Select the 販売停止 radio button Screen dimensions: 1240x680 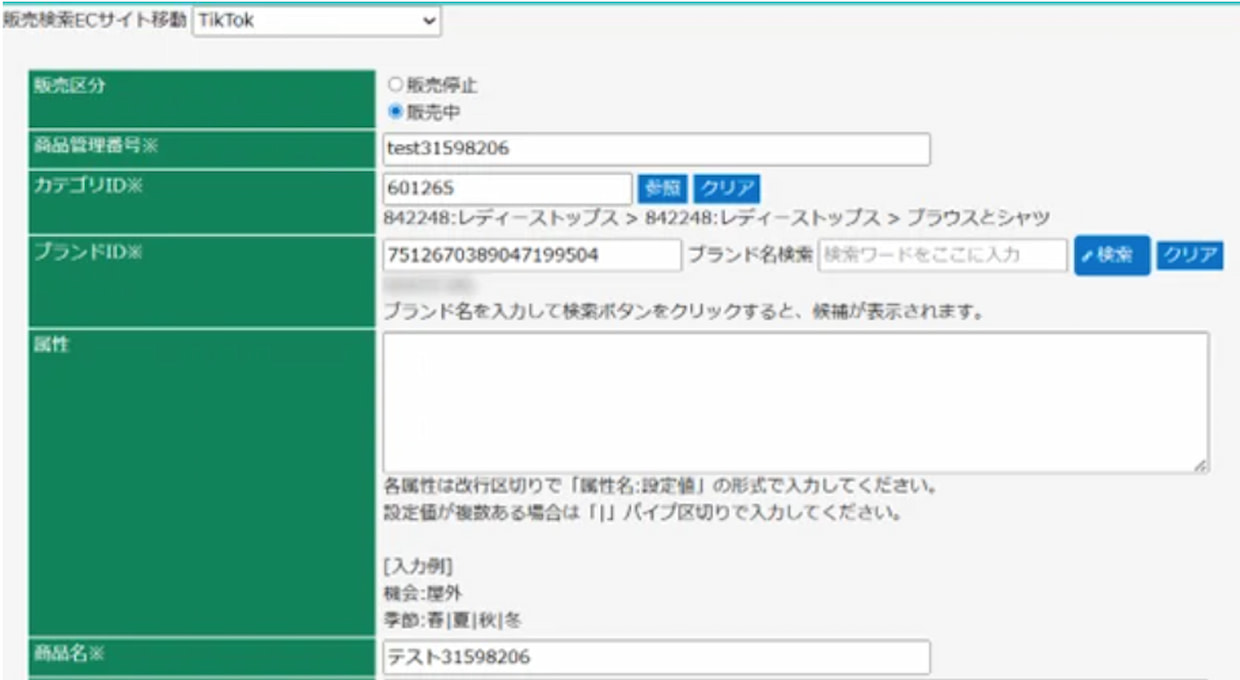point(395,86)
